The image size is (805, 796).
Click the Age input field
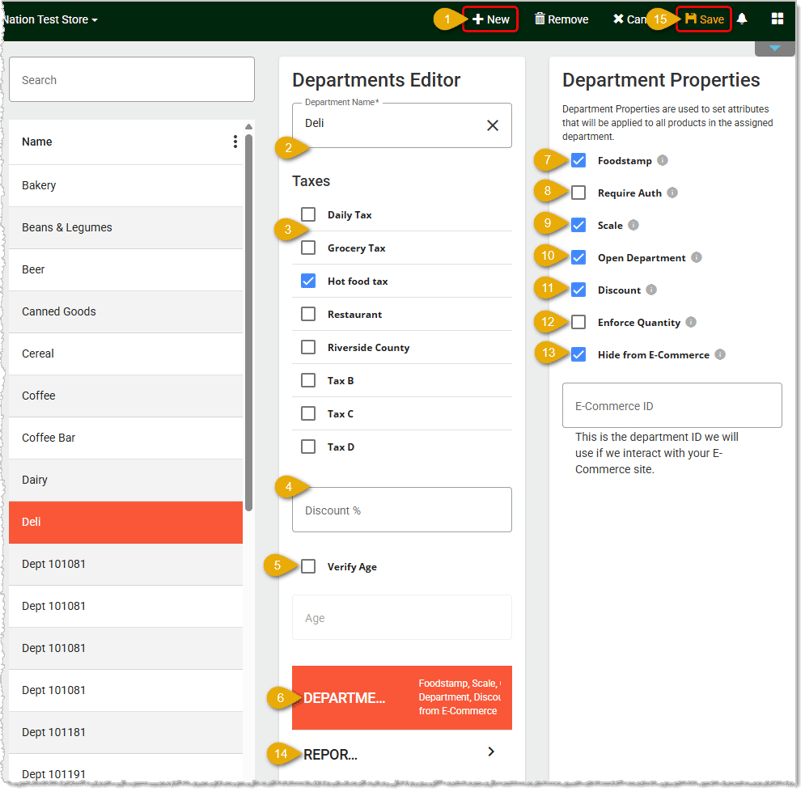point(401,618)
